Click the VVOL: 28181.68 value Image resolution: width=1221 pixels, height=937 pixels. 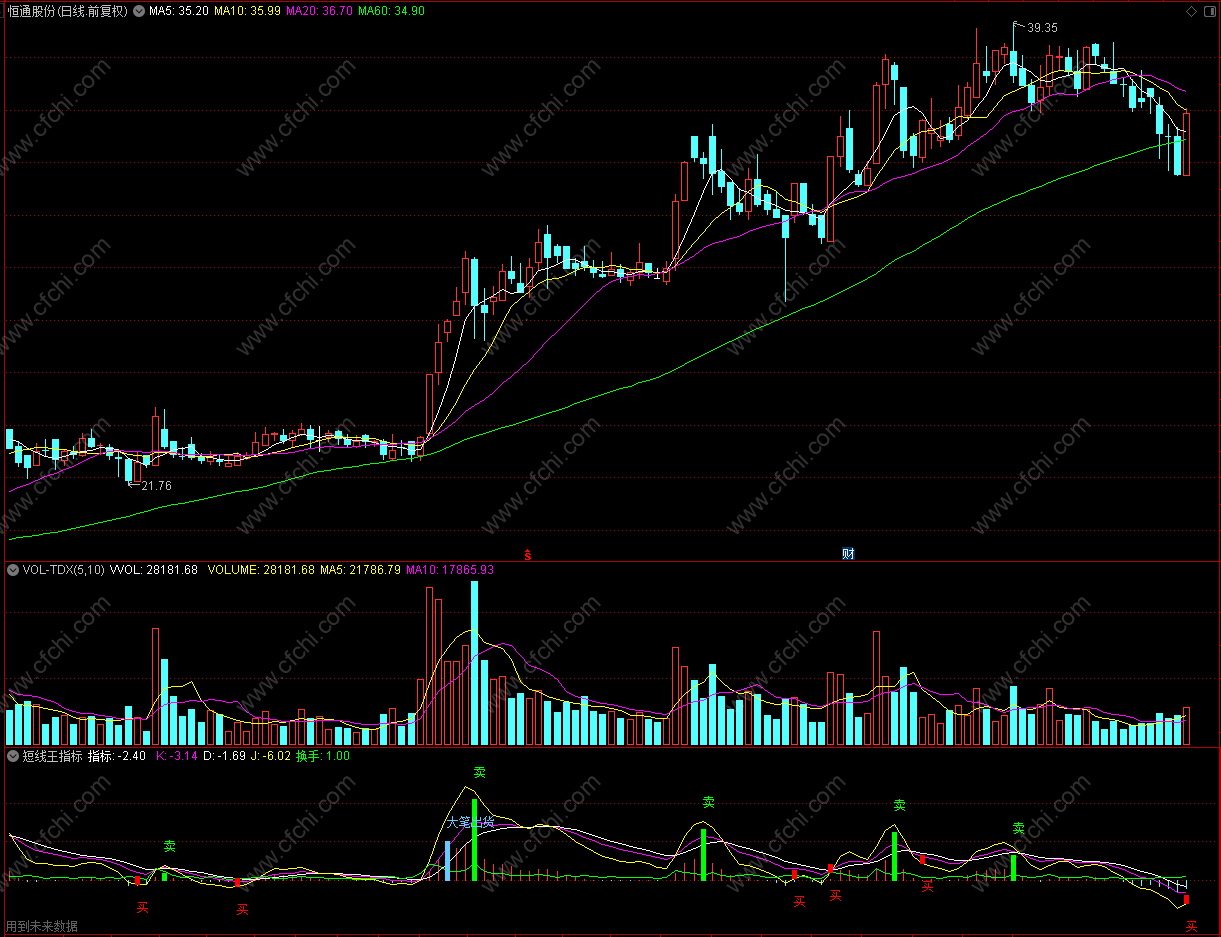154,570
